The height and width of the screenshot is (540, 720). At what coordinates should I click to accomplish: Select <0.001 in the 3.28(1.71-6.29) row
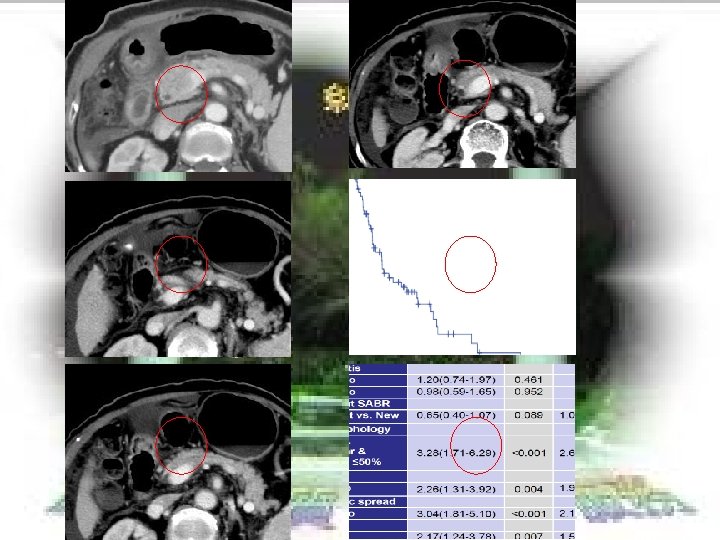tap(529, 453)
